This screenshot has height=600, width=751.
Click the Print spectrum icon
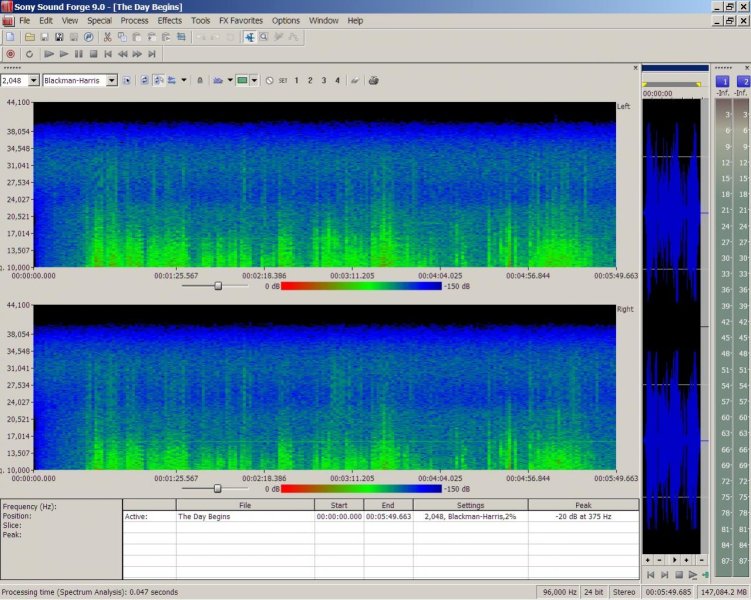[373, 80]
